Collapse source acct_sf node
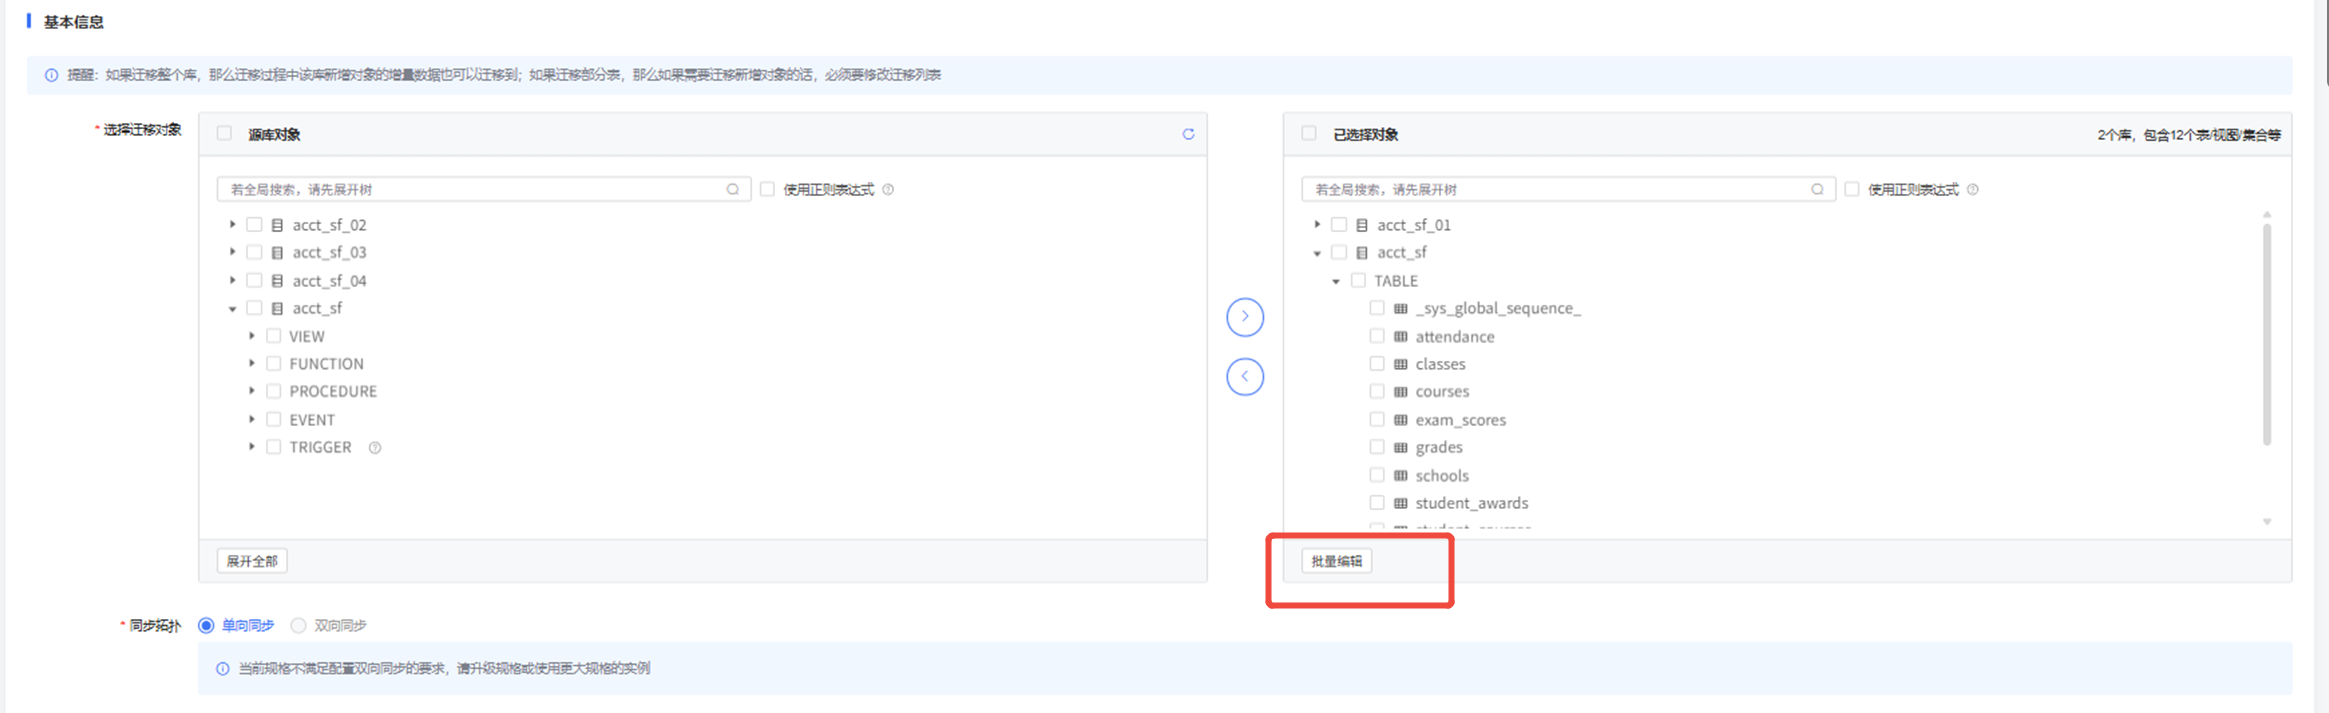The width and height of the screenshot is (2329, 713). pos(233,309)
